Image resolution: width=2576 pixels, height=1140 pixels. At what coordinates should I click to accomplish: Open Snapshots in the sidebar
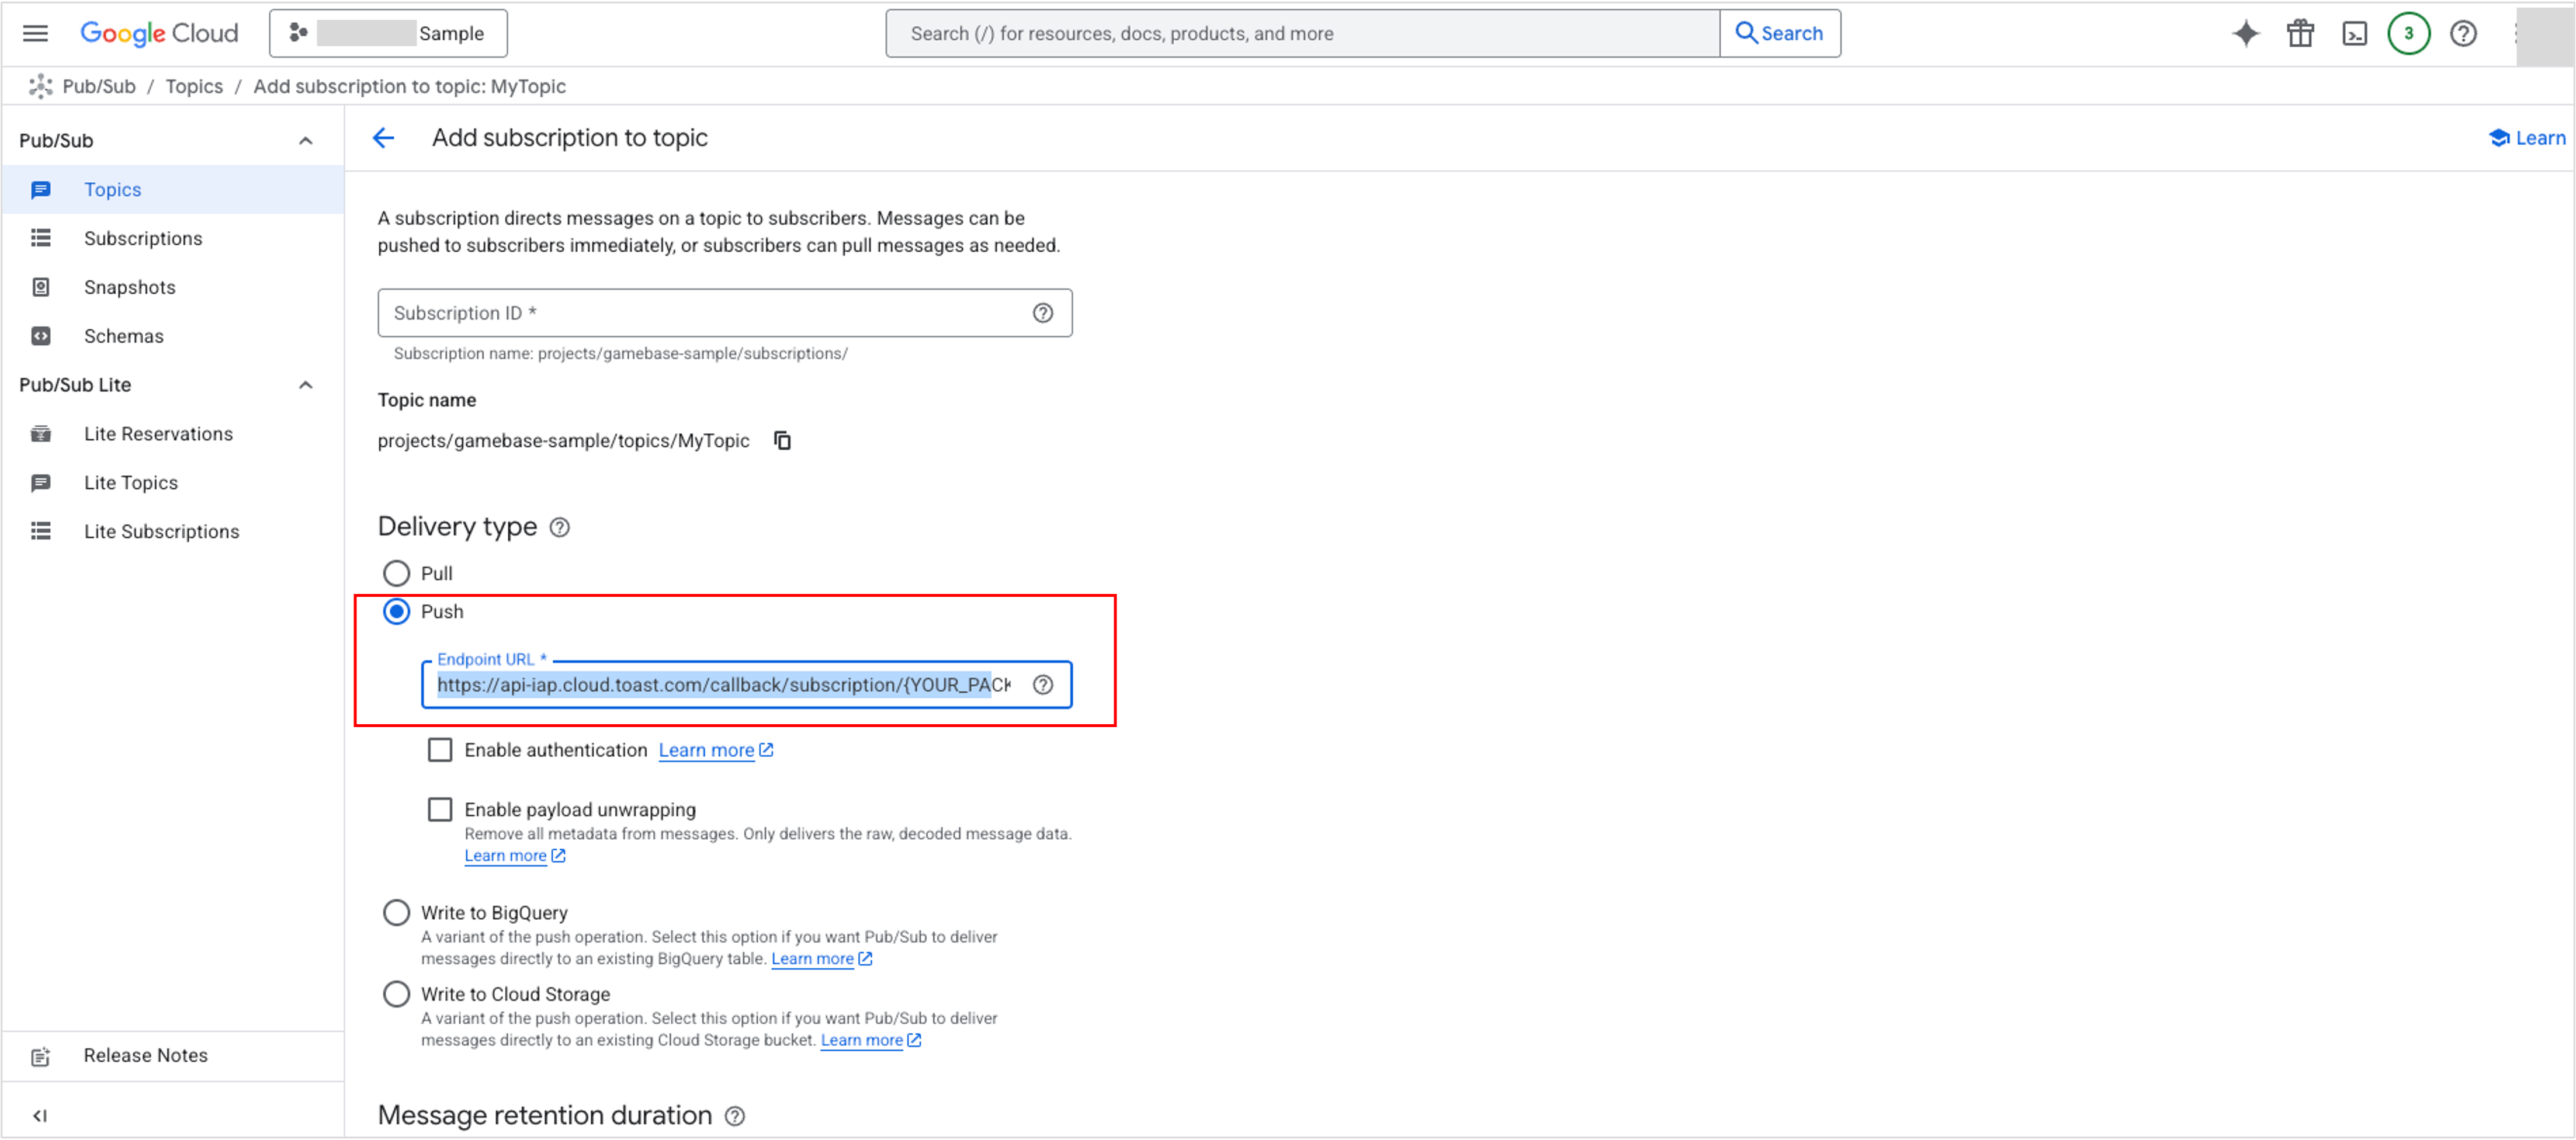[x=173, y=288]
